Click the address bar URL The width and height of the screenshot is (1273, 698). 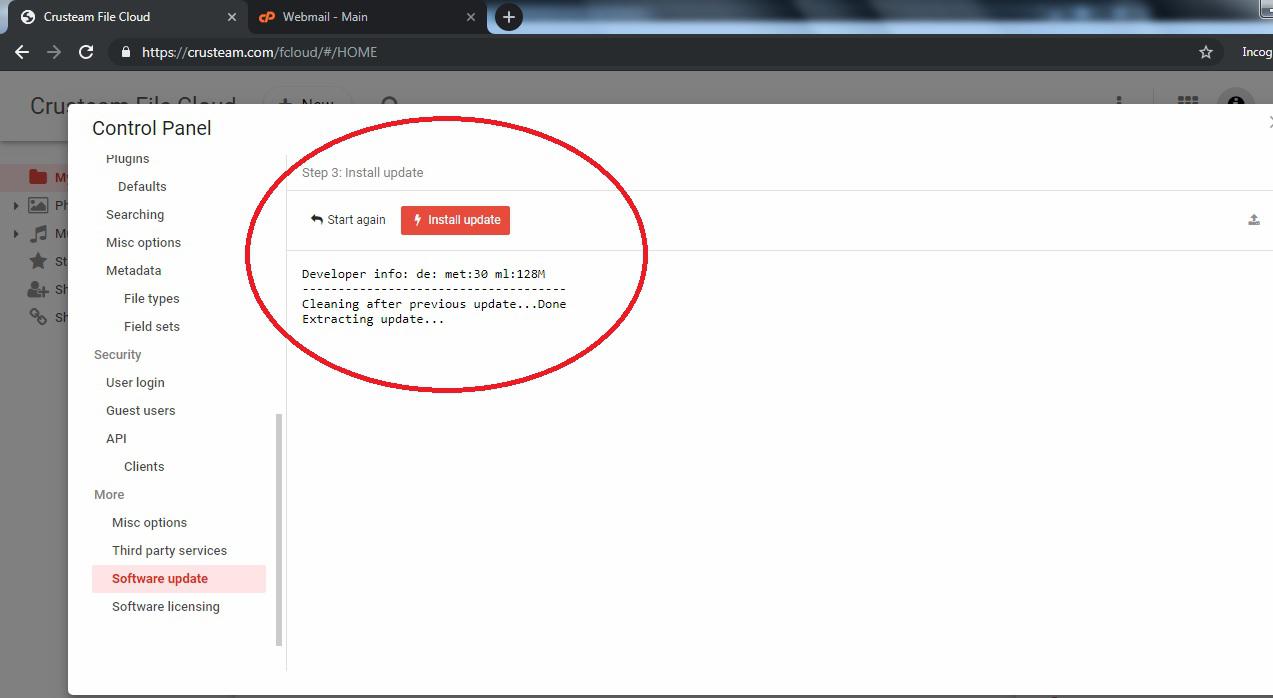(260, 52)
